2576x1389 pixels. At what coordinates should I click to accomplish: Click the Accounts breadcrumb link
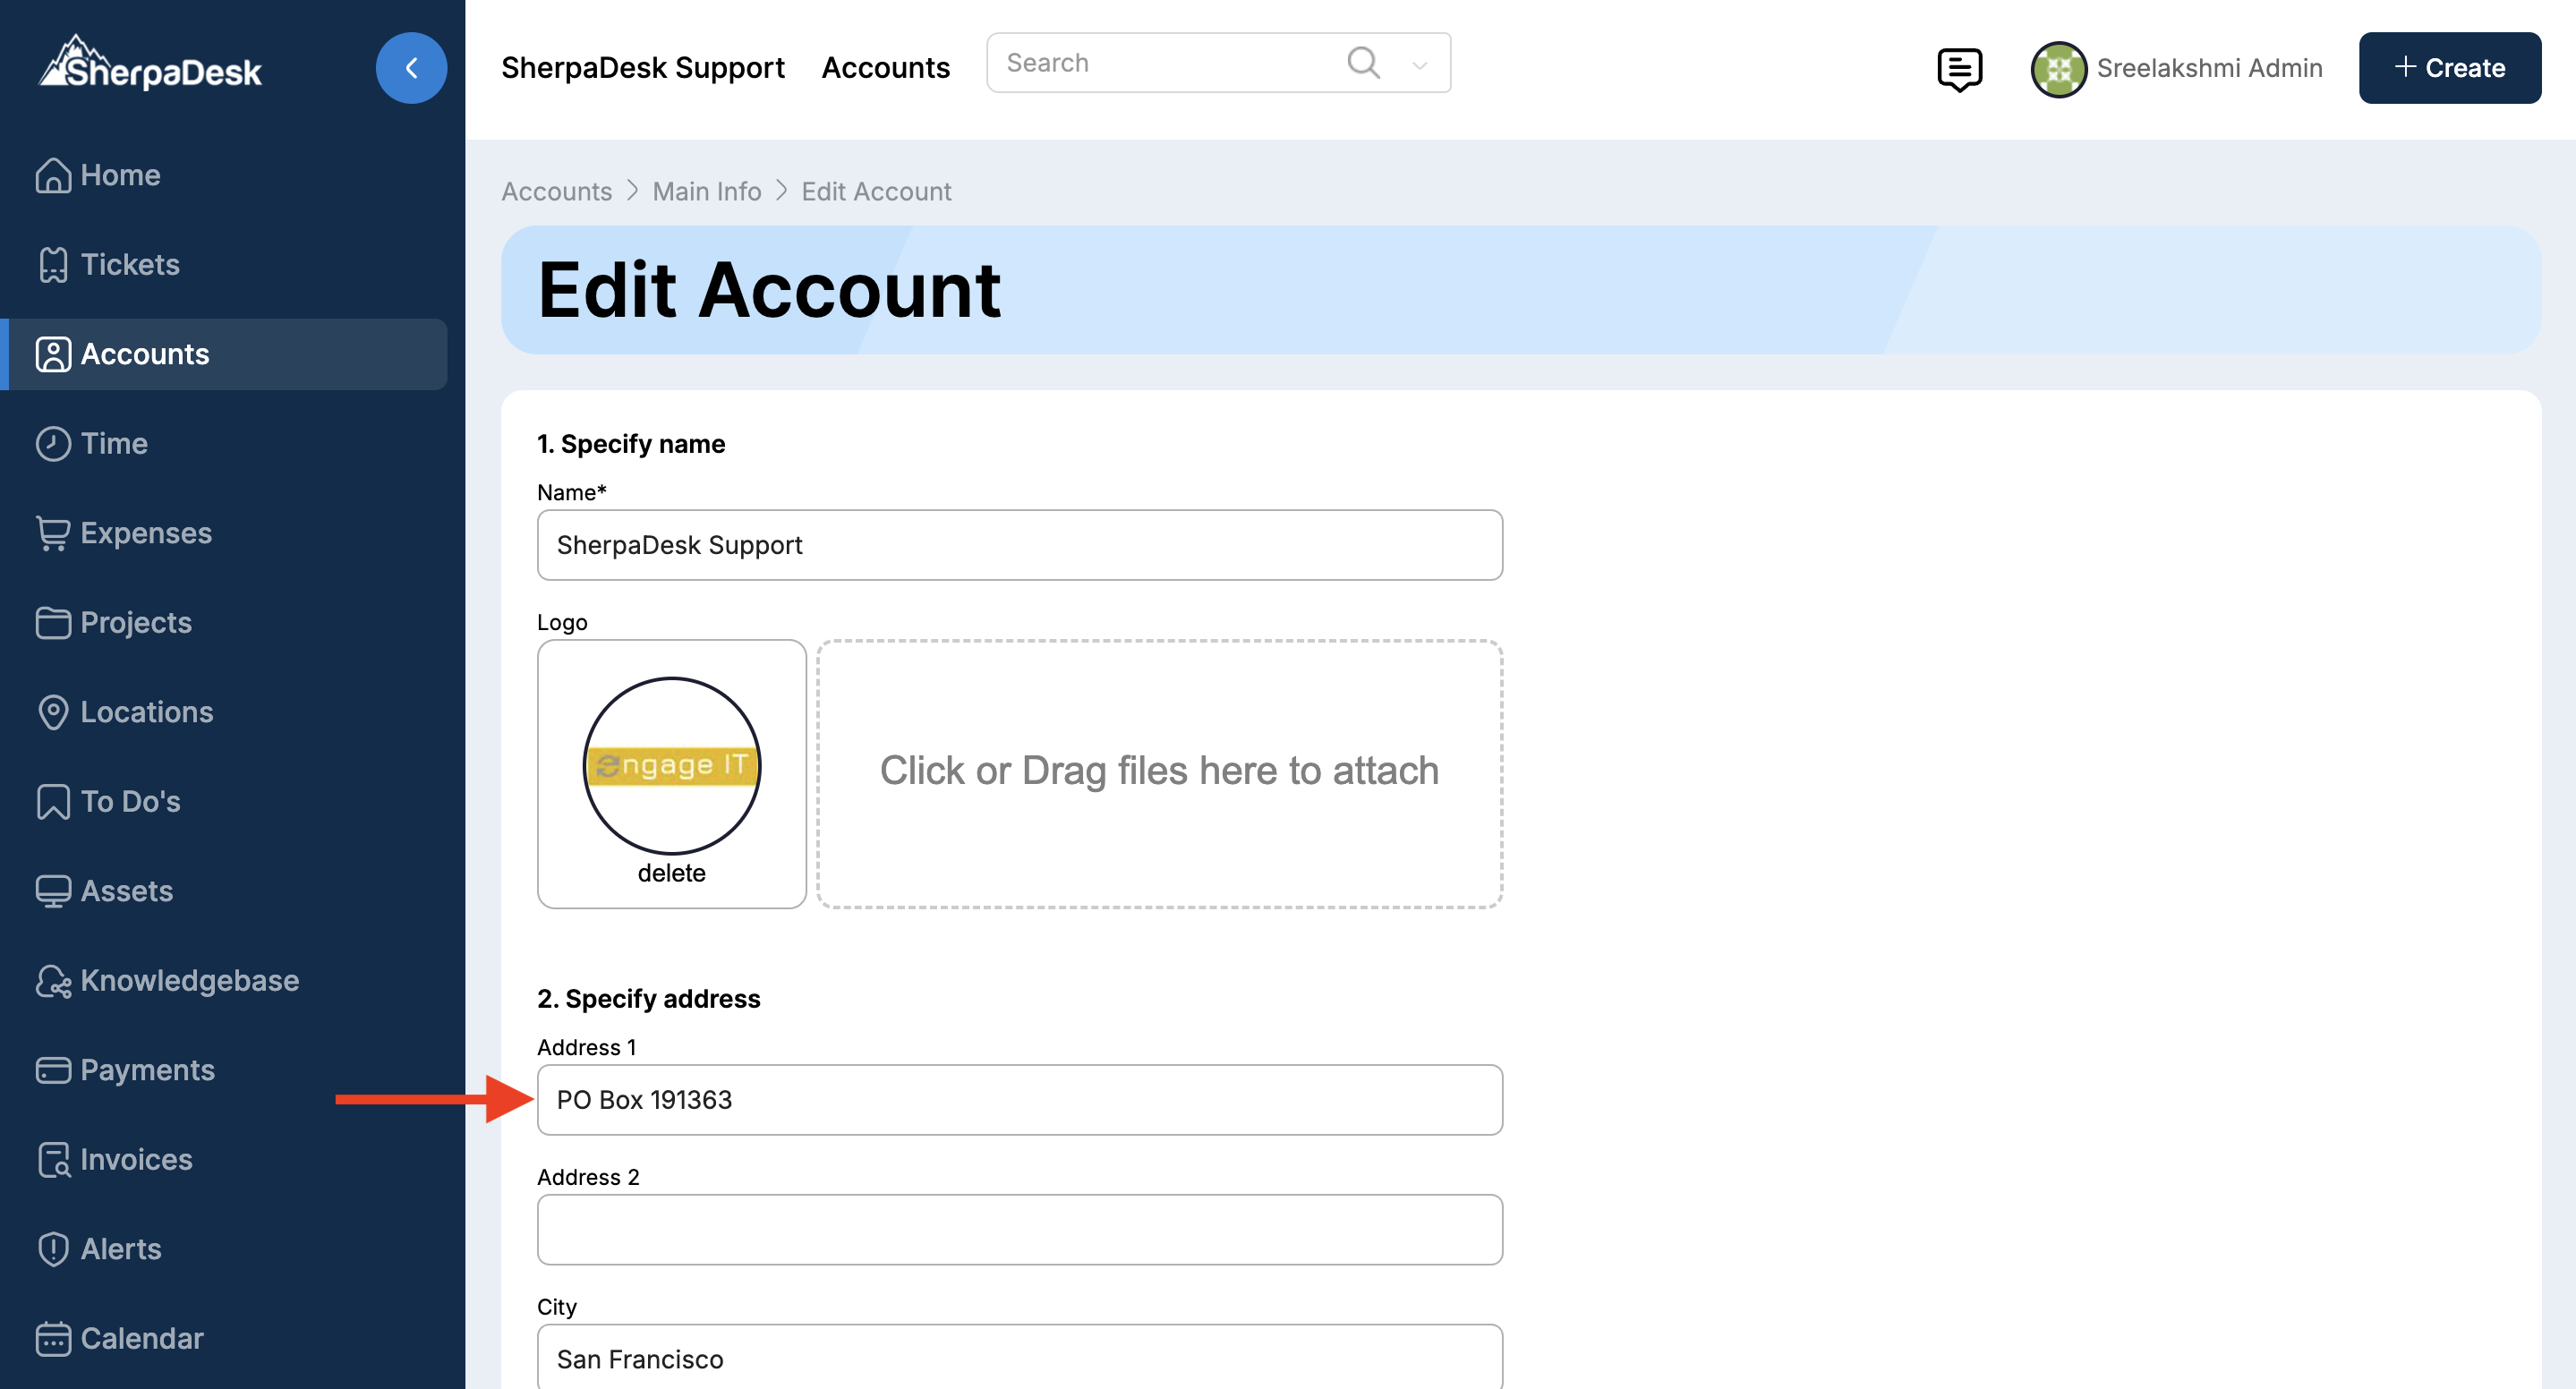click(x=556, y=191)
